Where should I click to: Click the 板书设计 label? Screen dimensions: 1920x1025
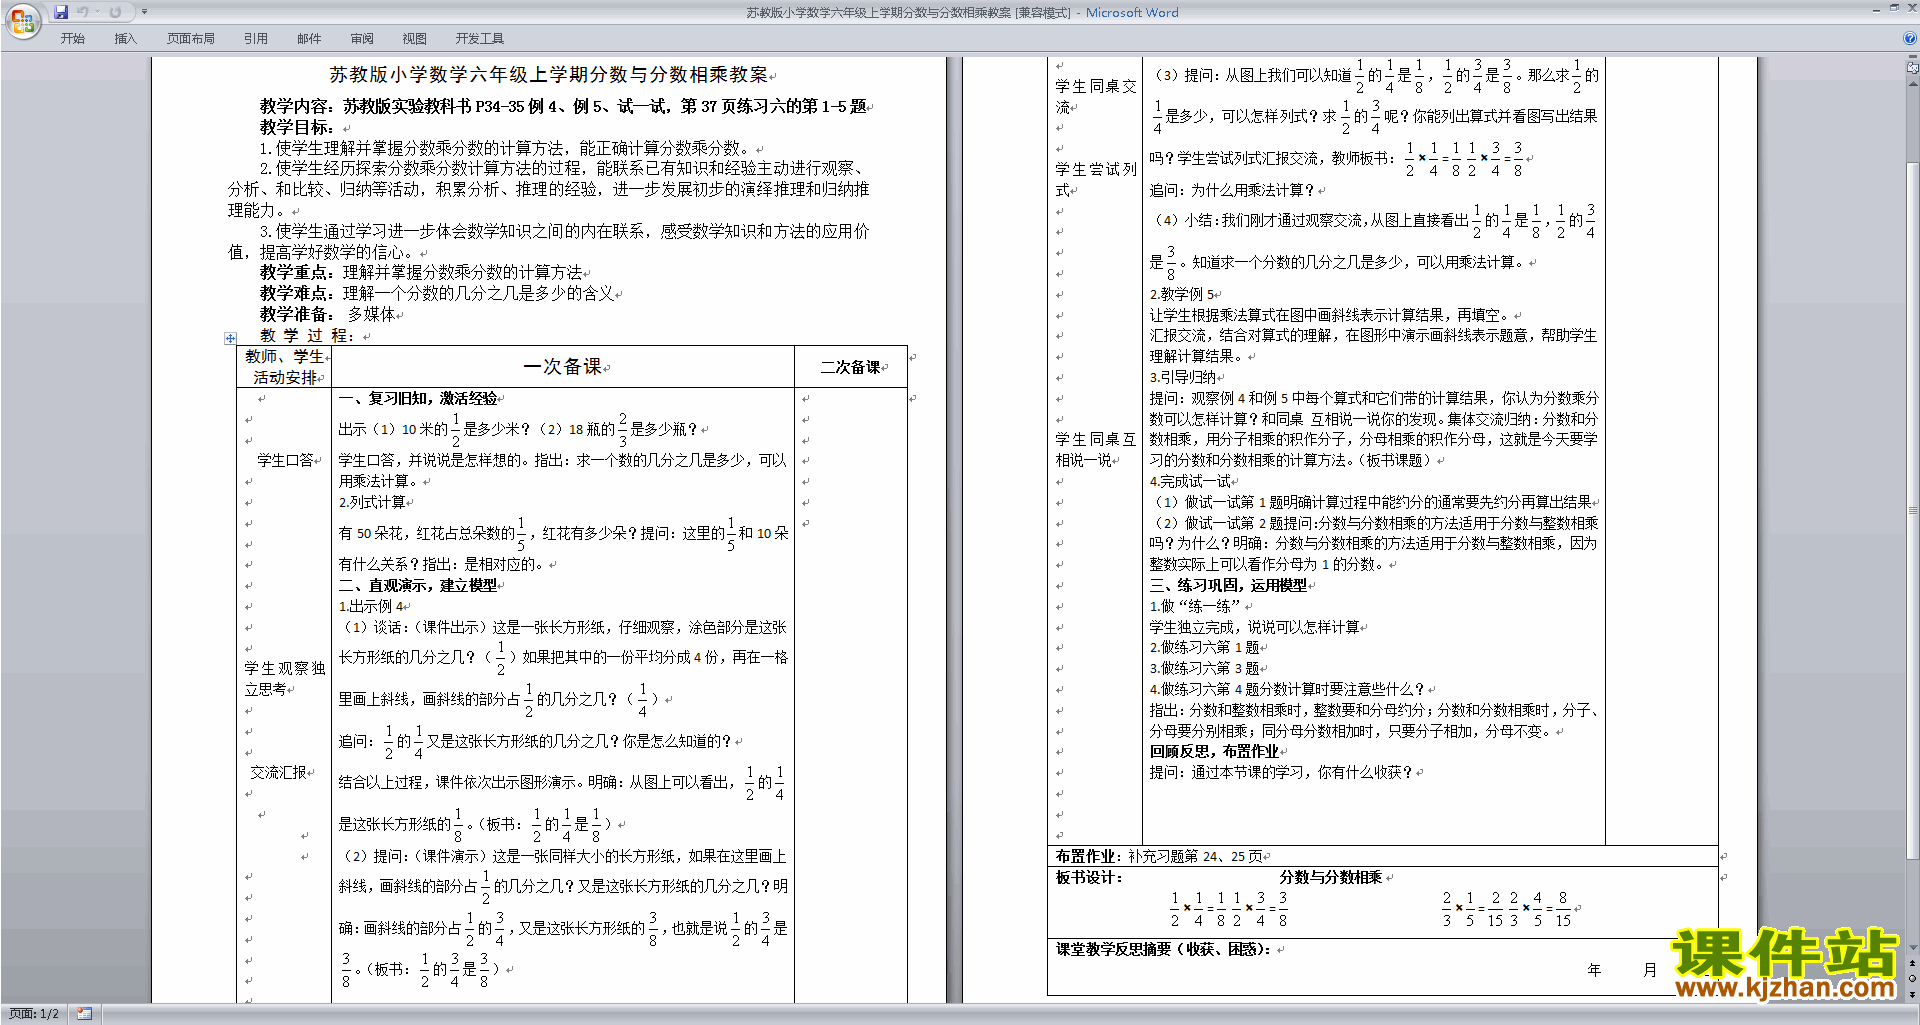pos(1089,877)
